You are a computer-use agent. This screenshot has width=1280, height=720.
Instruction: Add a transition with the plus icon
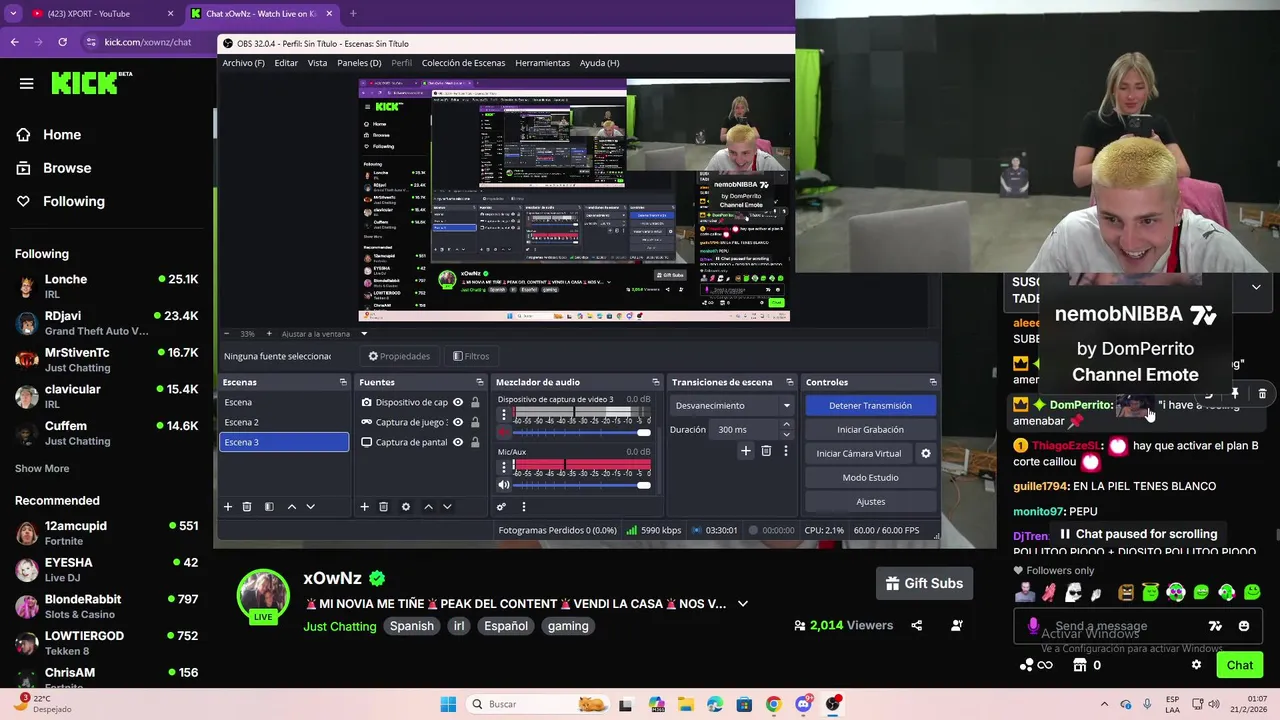[745, 451]
